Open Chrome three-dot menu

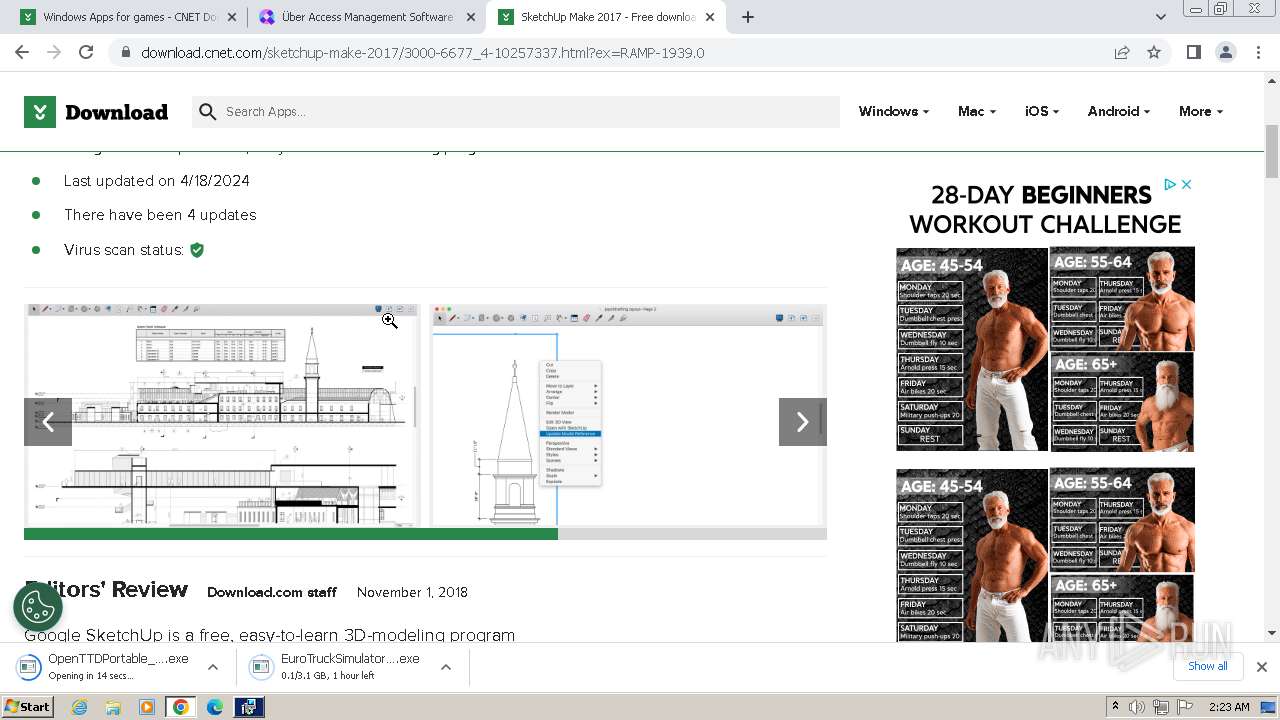[1258, 52]
